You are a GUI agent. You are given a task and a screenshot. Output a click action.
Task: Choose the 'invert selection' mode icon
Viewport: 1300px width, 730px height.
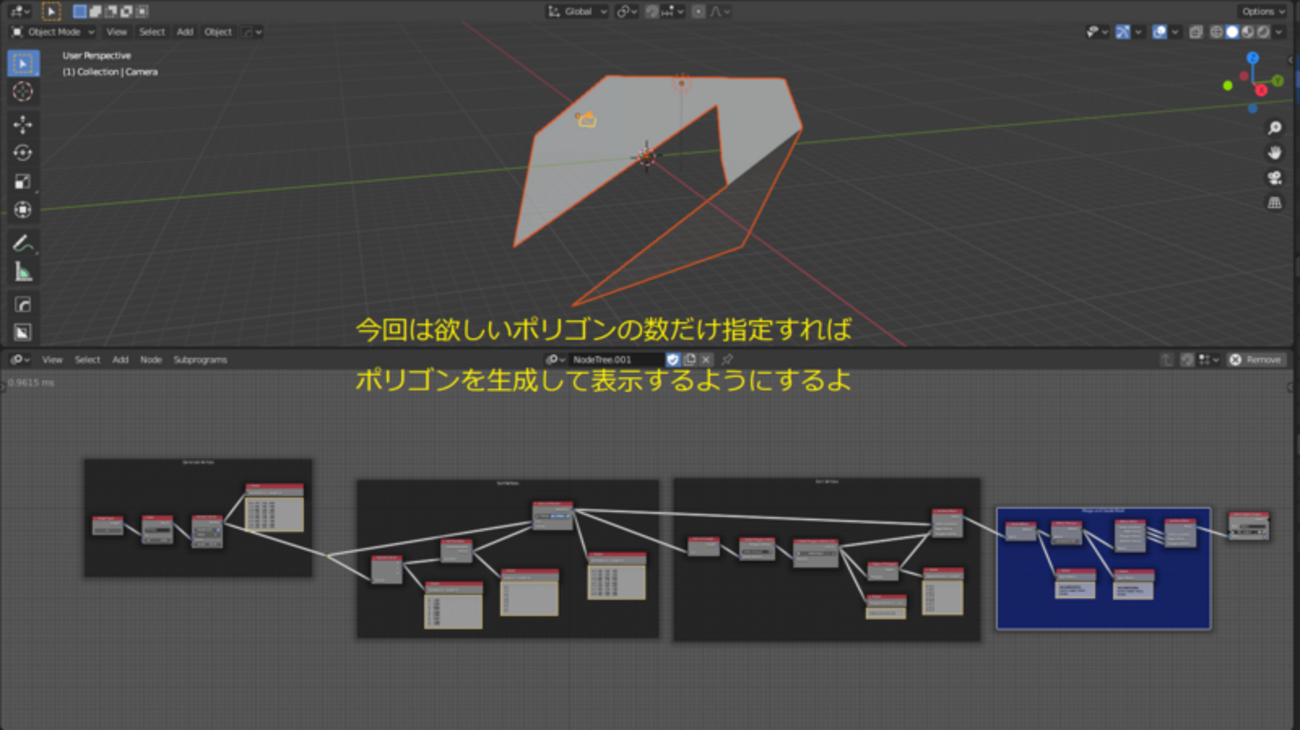click(x=126, y=12)
